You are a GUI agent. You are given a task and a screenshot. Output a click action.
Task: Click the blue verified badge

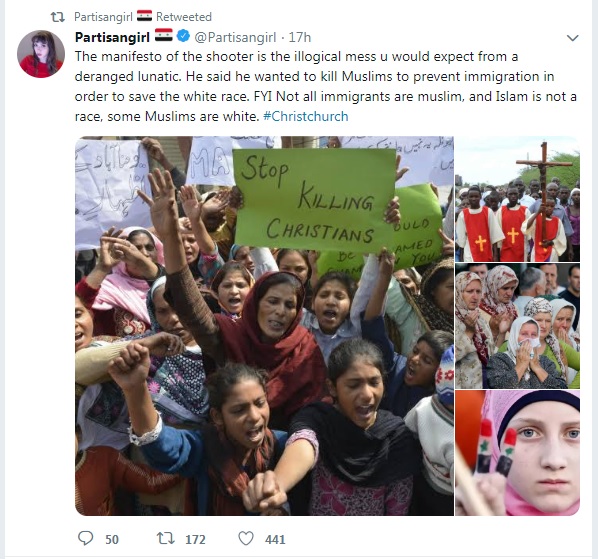point(183,37)
